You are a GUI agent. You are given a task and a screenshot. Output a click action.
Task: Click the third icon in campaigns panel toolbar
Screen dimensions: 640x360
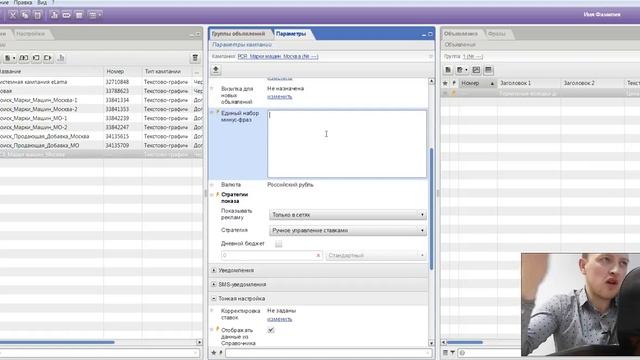click(36, 58)
